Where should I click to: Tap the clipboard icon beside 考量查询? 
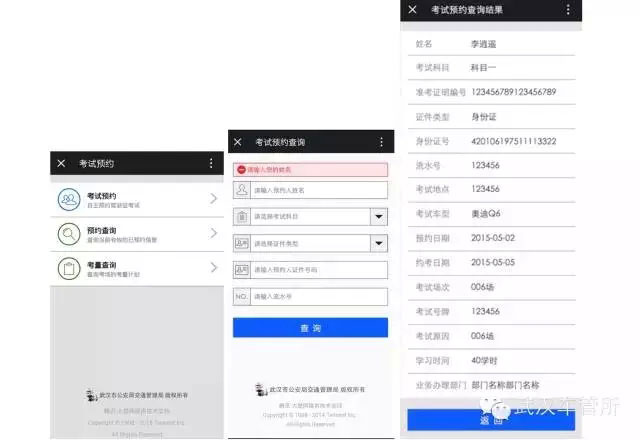click(x=69, y=269)
